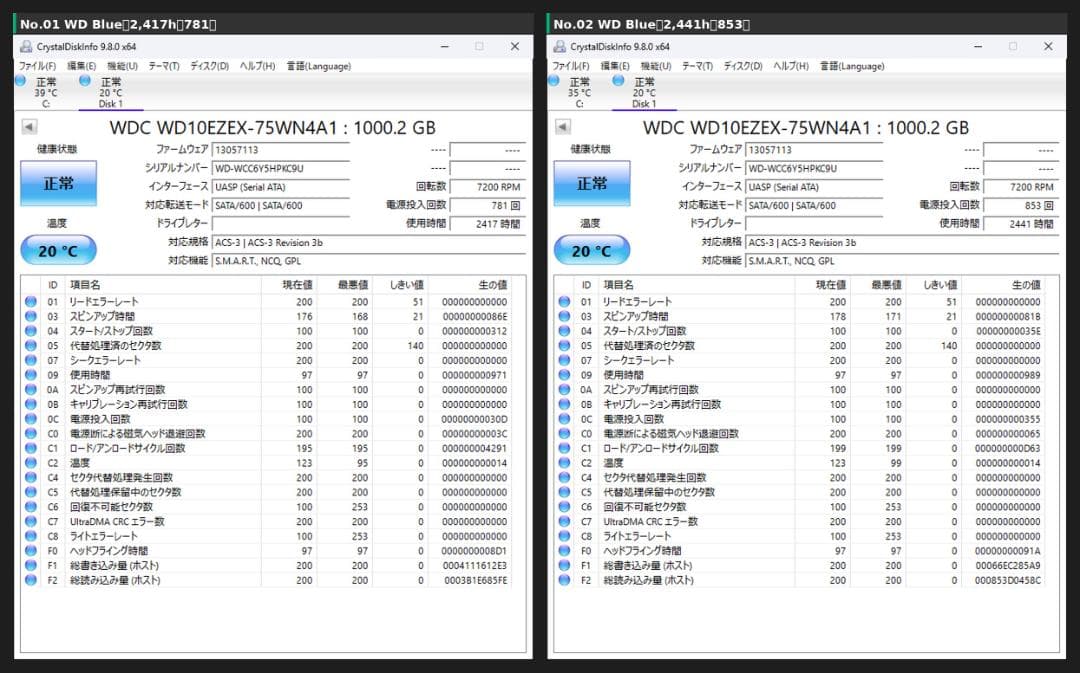Screen dimensions: 1080x673
Task: Click status icon for 0A スピンアップ再試行回数 right window
Action: [x=565, y=389]
